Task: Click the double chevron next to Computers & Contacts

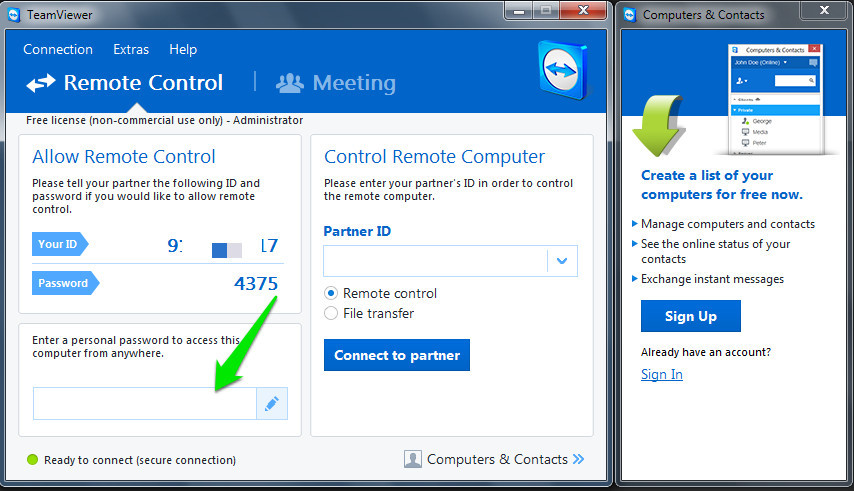Action: pyautogui.click(x=578, y=459)
